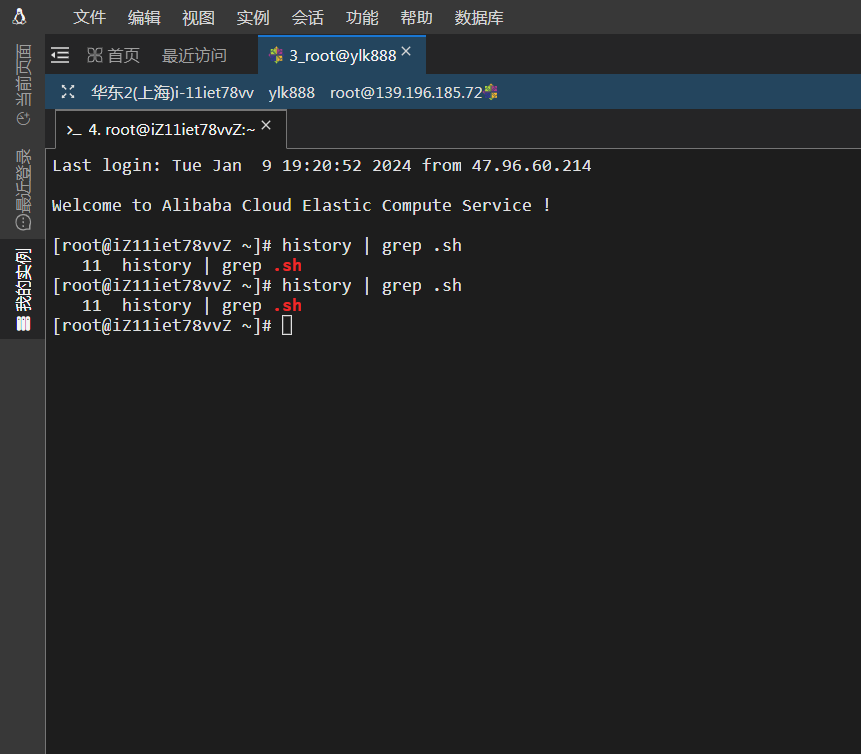Image resolution: width=861 pixels, height=754 pixels.
Task: Close the 4. root@iZ11iet78vvZ:~ terminal tab
Action: click(x=266, y=125)
